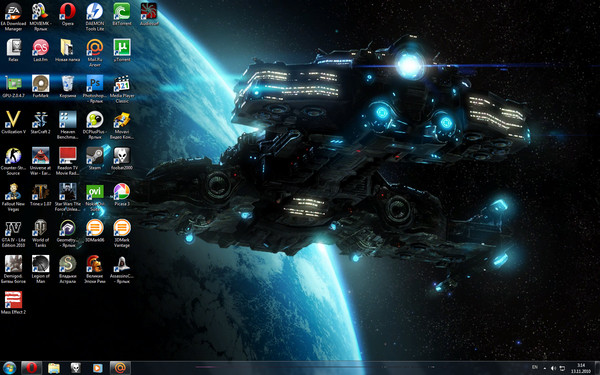Switch to Opera in the taskbar
This screenshot has width=600, height=375.
tap(31, 368)
